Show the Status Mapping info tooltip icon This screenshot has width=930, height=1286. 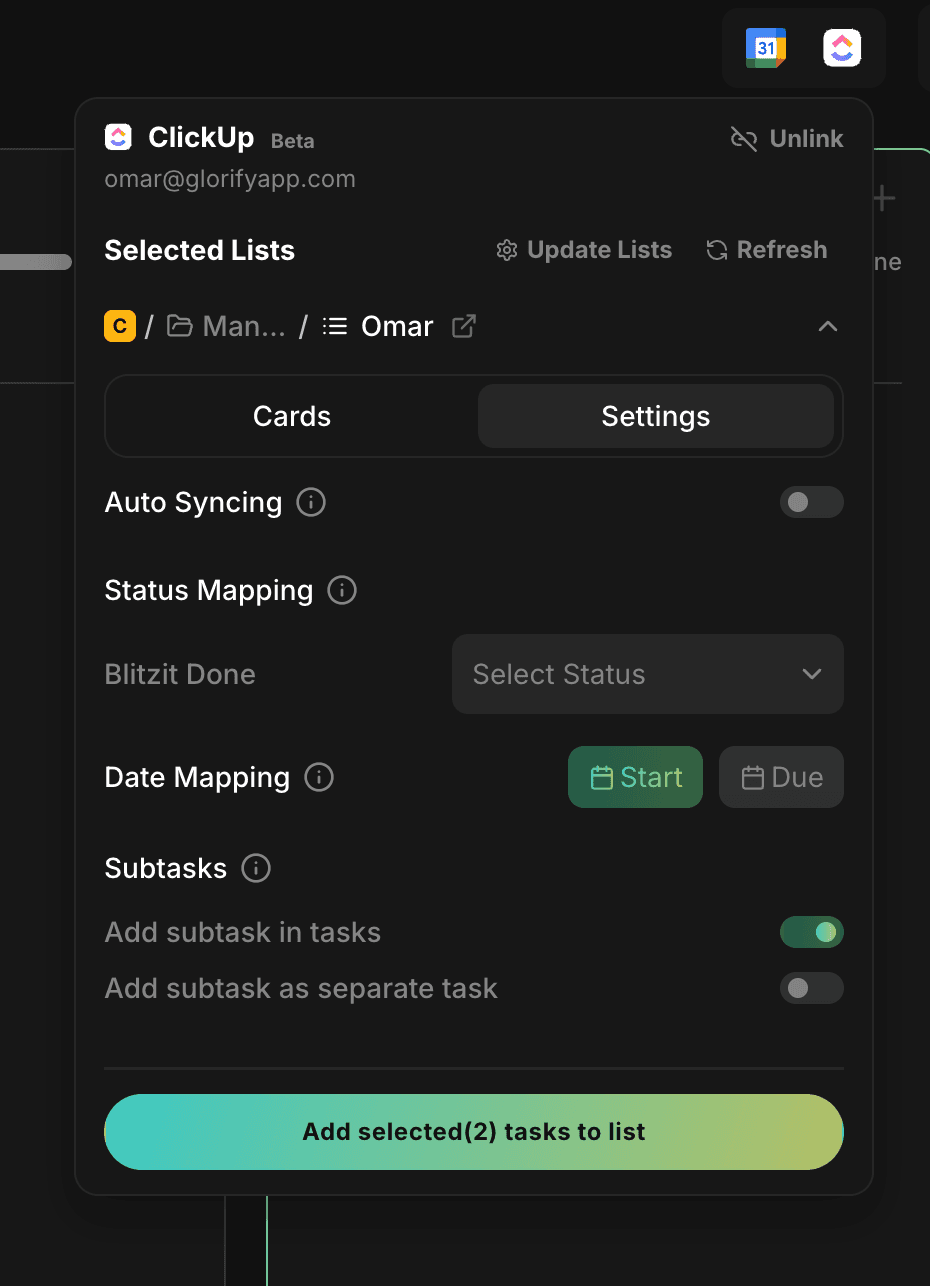point(342,590)
